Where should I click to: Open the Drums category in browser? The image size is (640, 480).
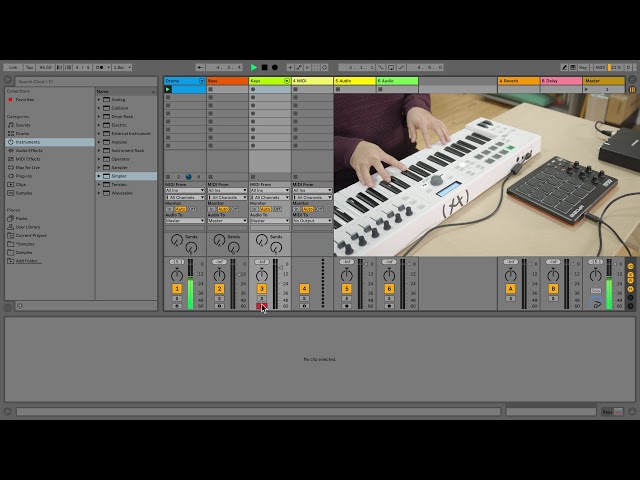pyautogui.click(x=22, y=133)
